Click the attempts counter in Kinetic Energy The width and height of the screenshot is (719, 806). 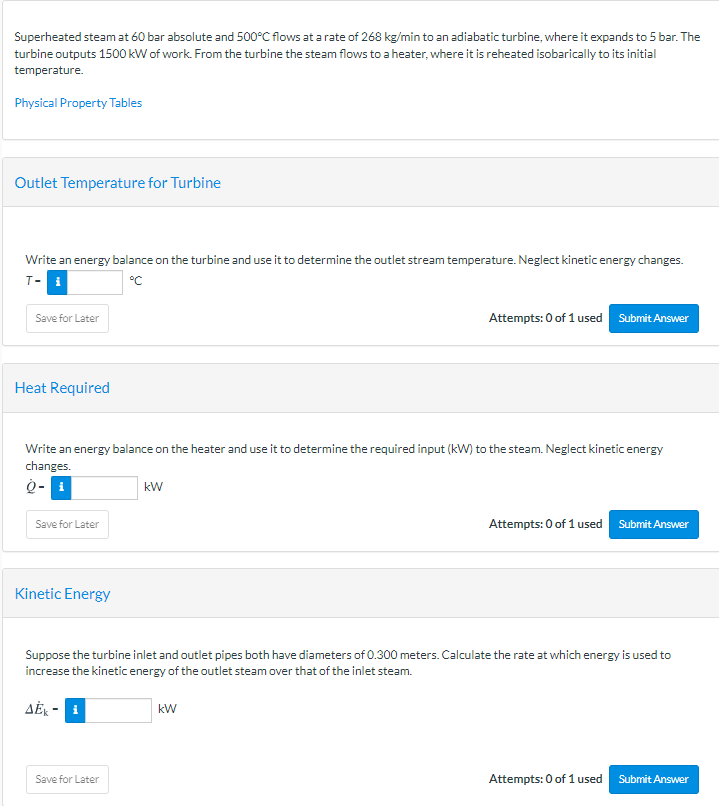[x=545, y=779]
